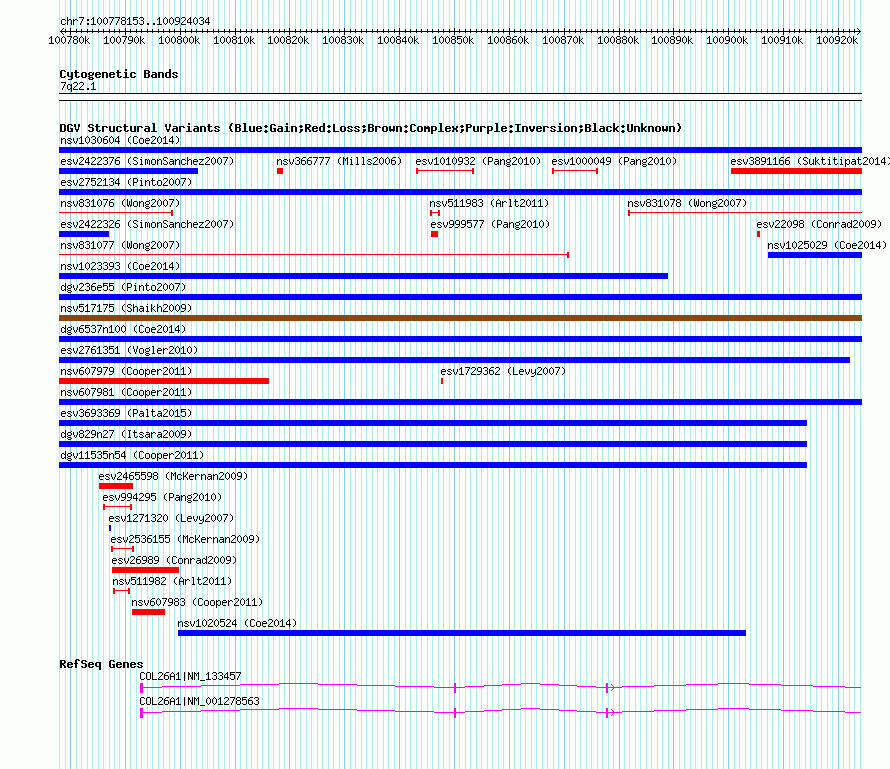Image resolution: width=890 pixels, height=769 pixels.
Task: Open the esv3693369 (Palta2015) label
Action: click(126, 413)
